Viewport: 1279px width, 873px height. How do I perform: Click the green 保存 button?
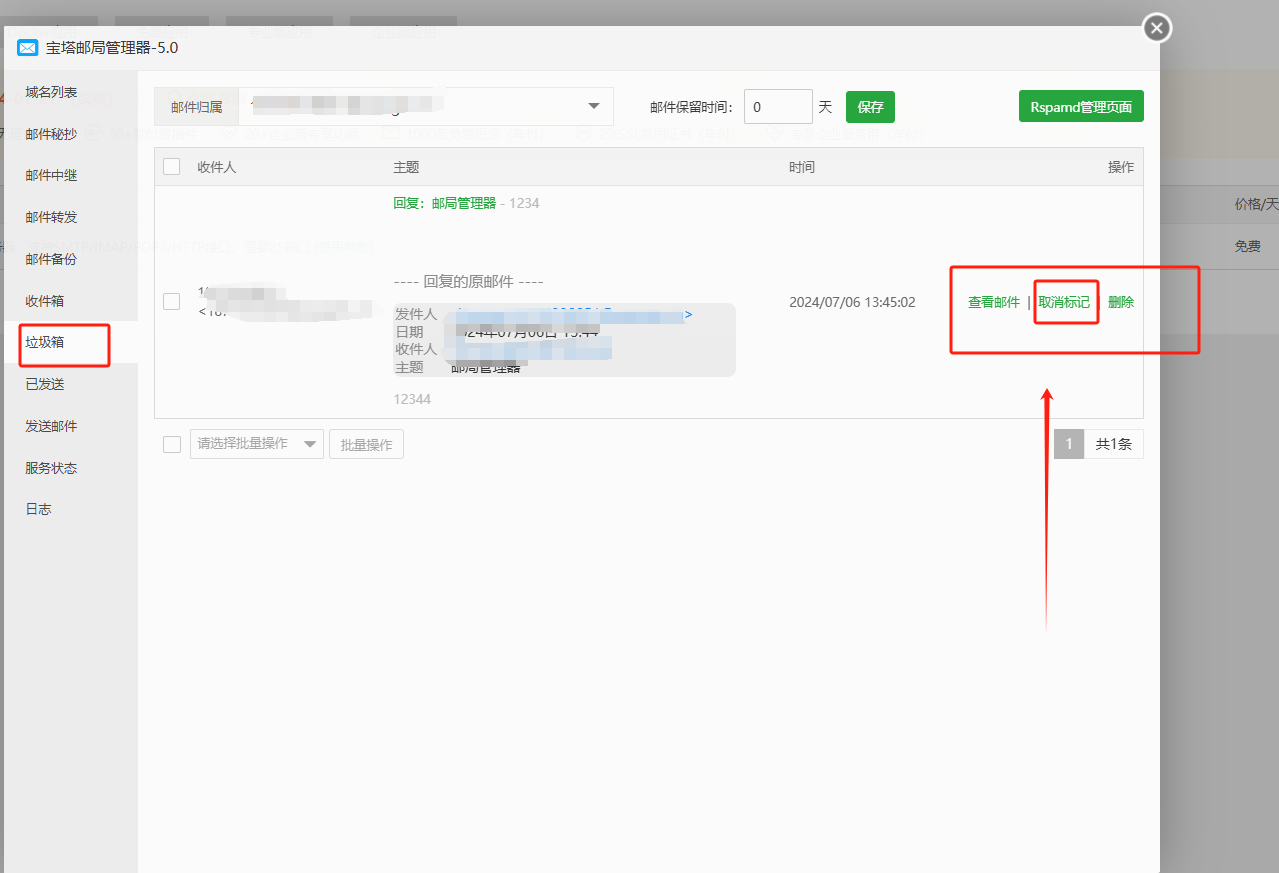tap(870, 107)
